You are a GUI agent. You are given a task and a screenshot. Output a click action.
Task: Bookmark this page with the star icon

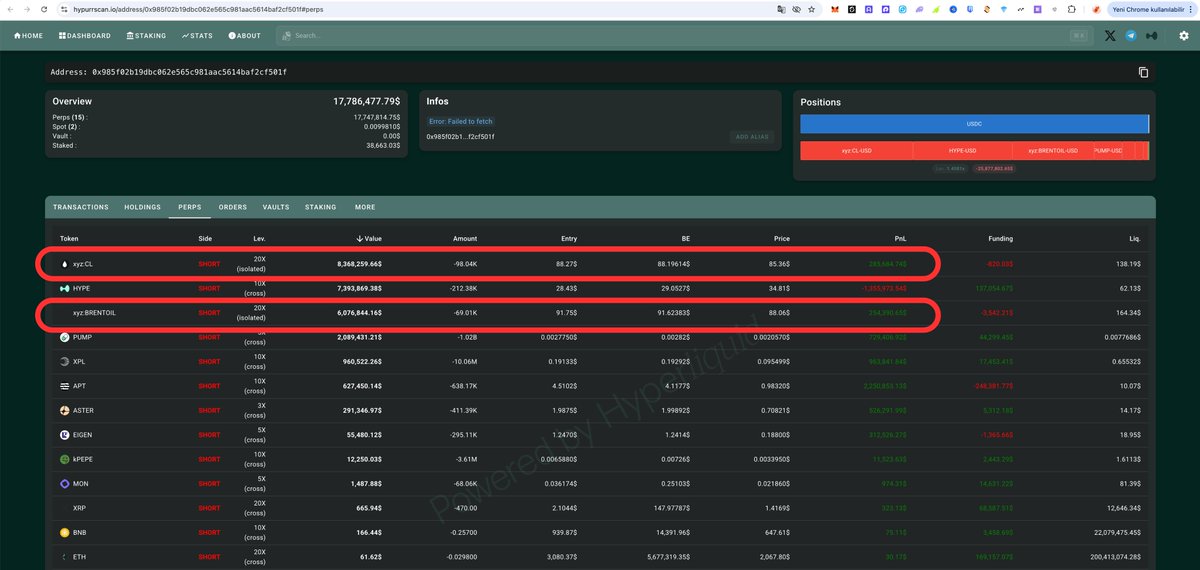pyautogui.click(x=810, y=8)
